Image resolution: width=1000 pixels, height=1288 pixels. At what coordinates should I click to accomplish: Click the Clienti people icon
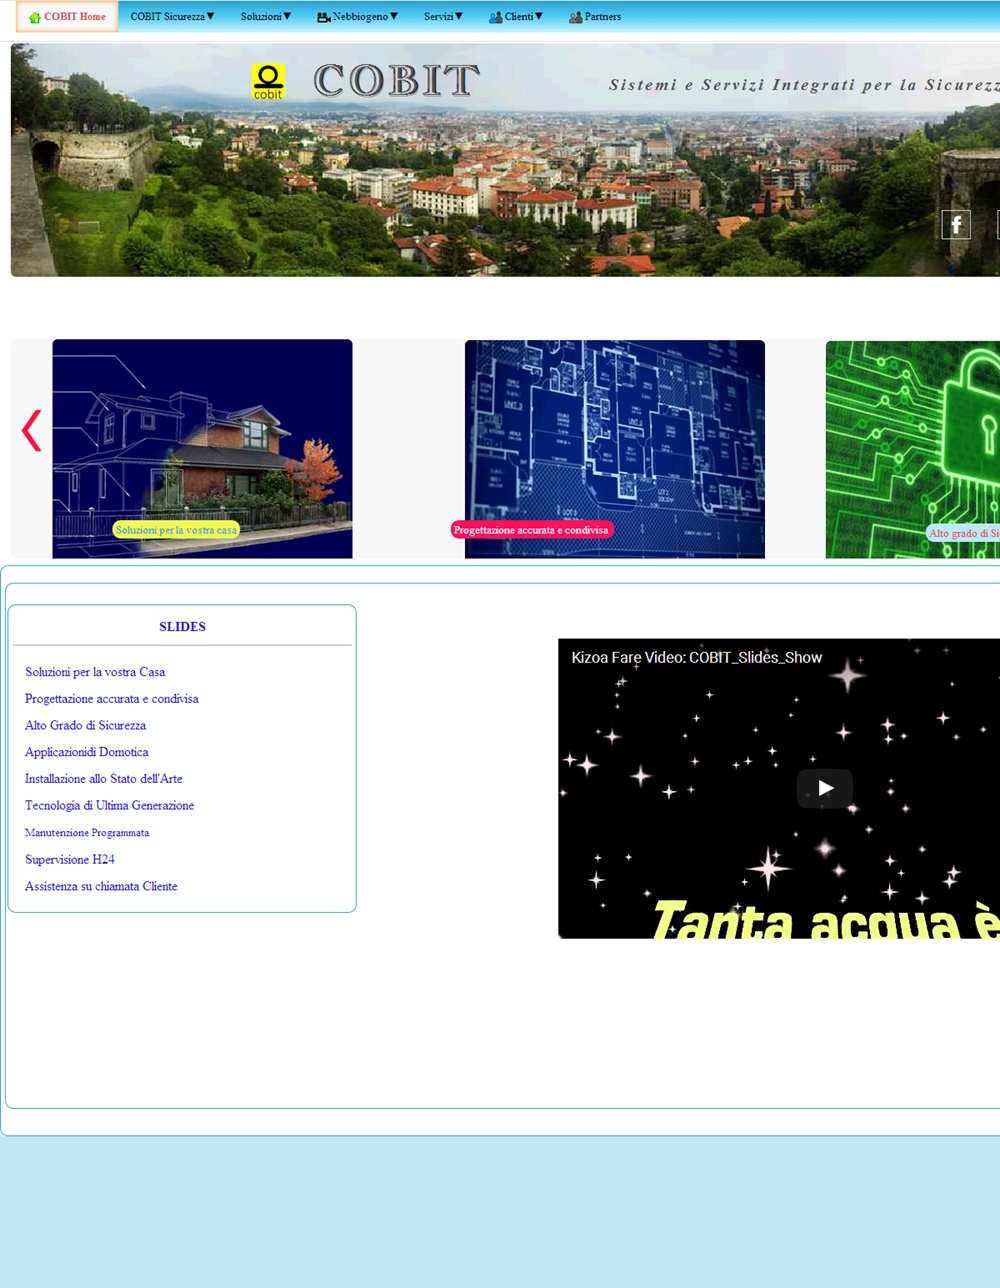pyautogui.click(x=495, y=18)
